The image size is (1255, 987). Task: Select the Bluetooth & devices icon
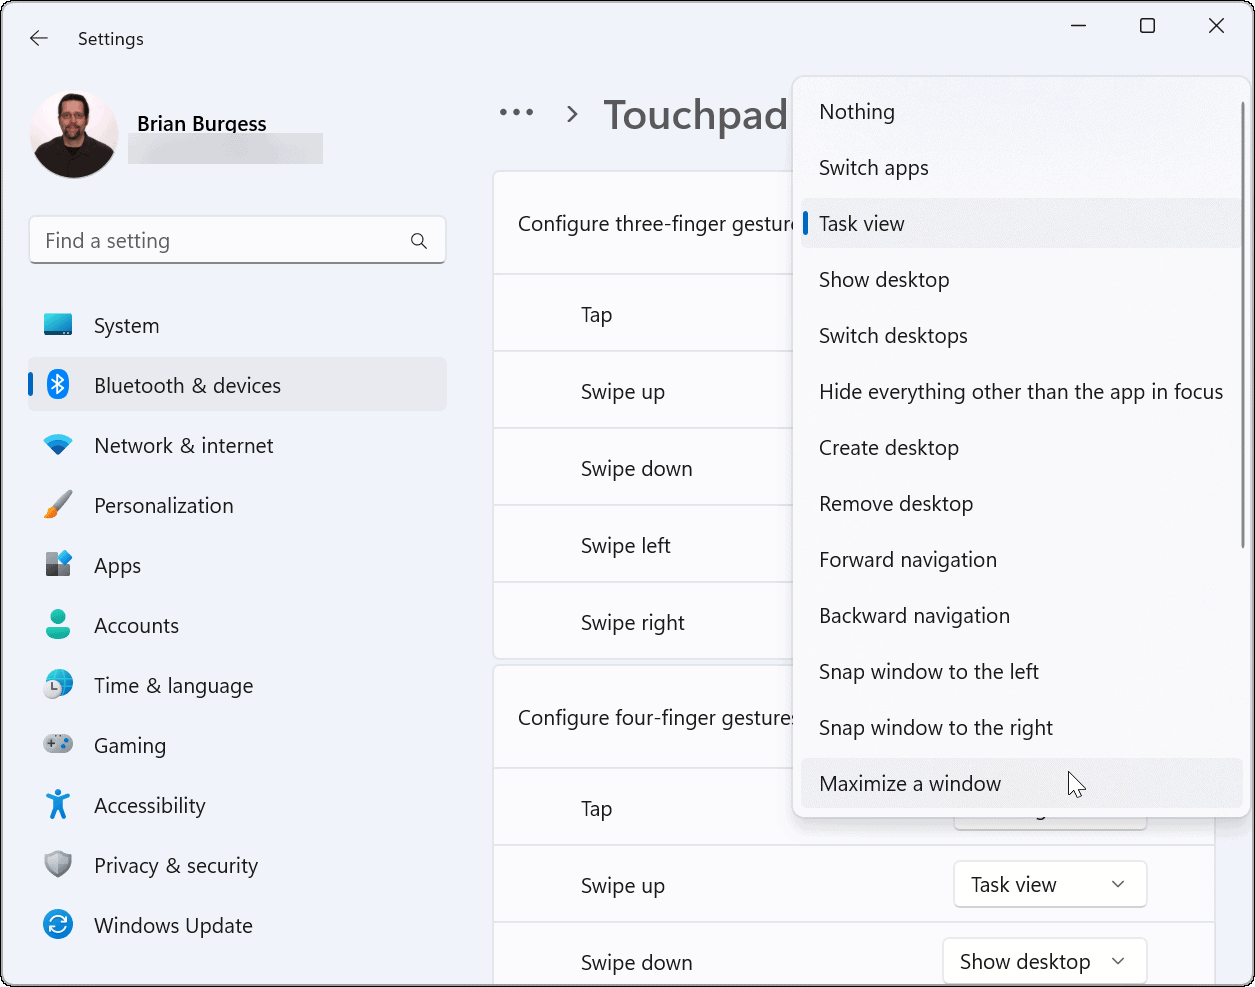click(58, 385)
